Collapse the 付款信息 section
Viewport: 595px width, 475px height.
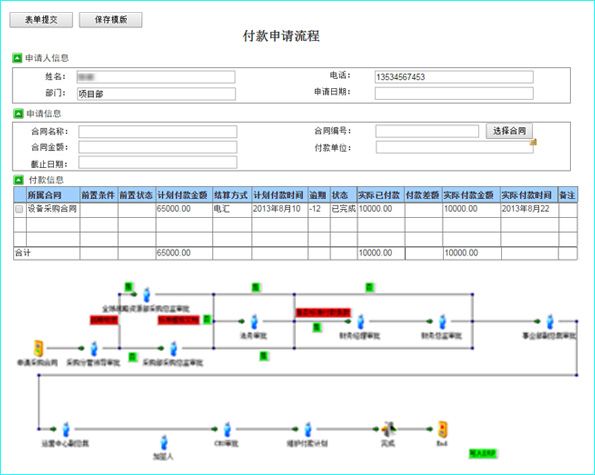pos(18,179)
